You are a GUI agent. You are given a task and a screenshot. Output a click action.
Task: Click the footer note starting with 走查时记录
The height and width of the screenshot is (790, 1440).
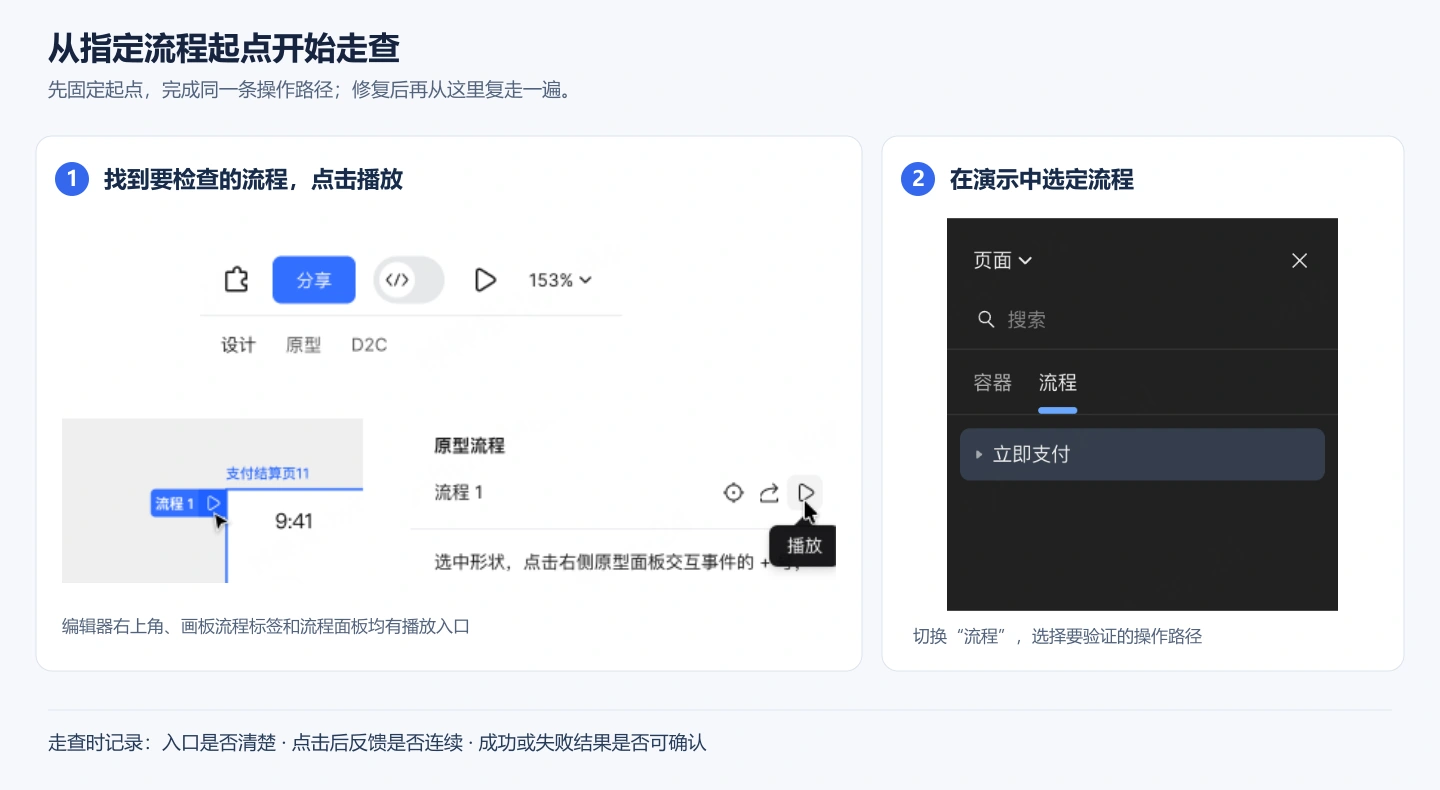377,743
